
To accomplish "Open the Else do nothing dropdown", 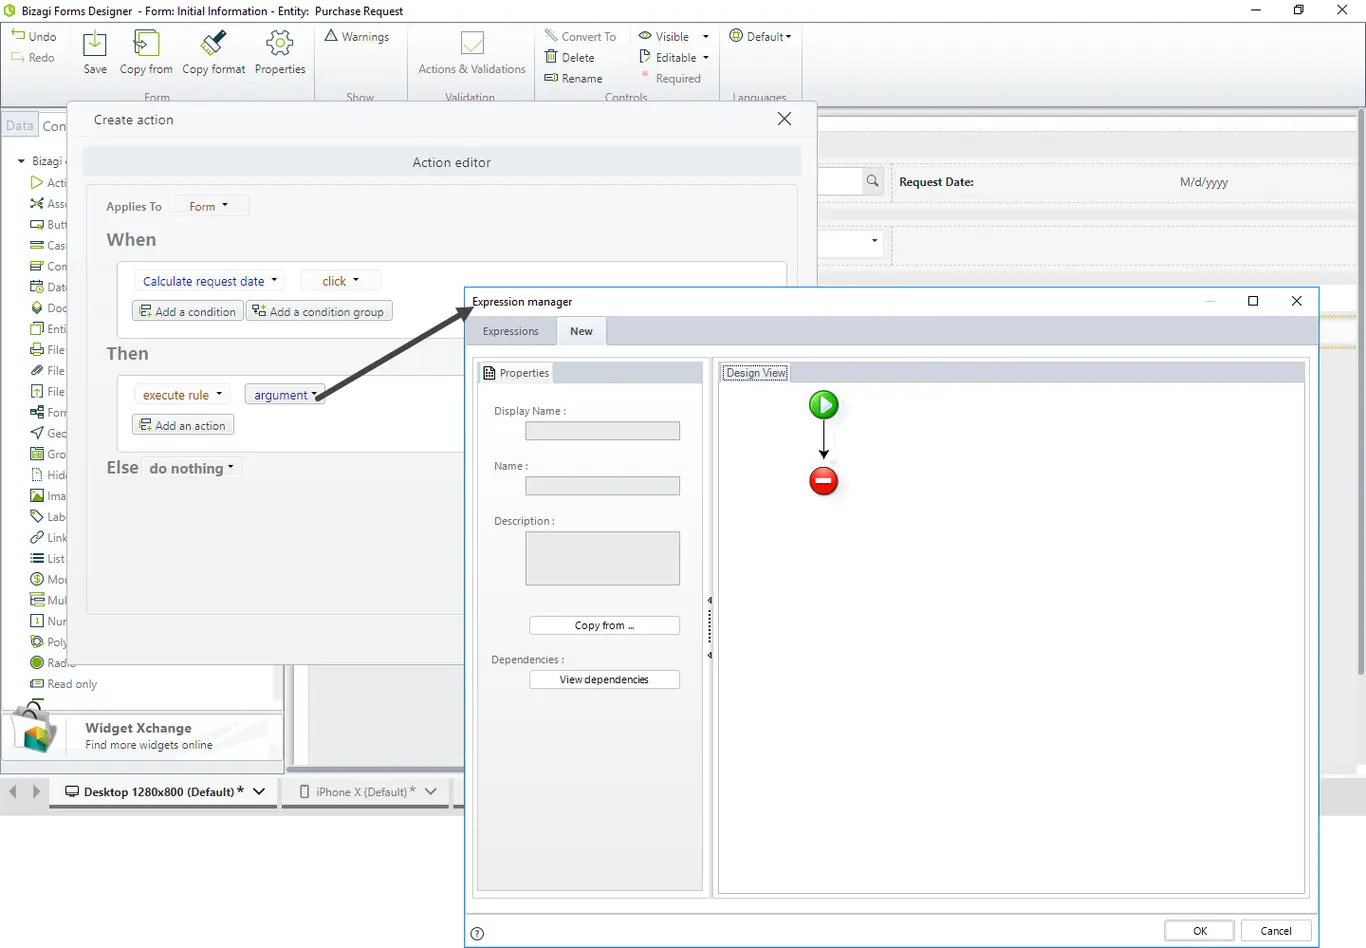I will point(191,468).
